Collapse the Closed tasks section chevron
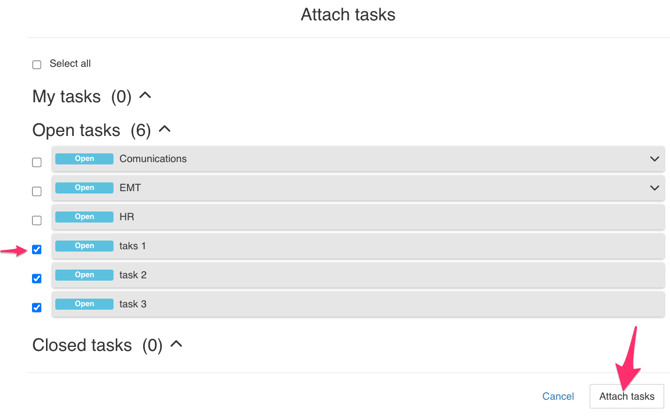 click(176, 344)
